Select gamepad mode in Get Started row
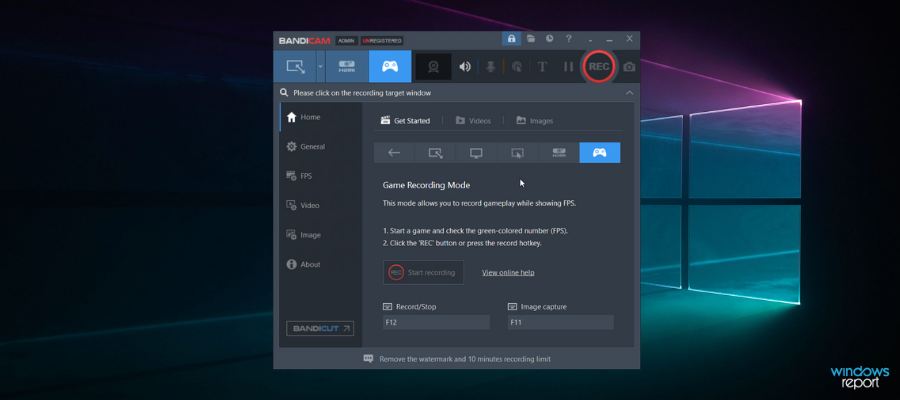The width and height of the screenshot is (900, 400). (x=600, y=153)
